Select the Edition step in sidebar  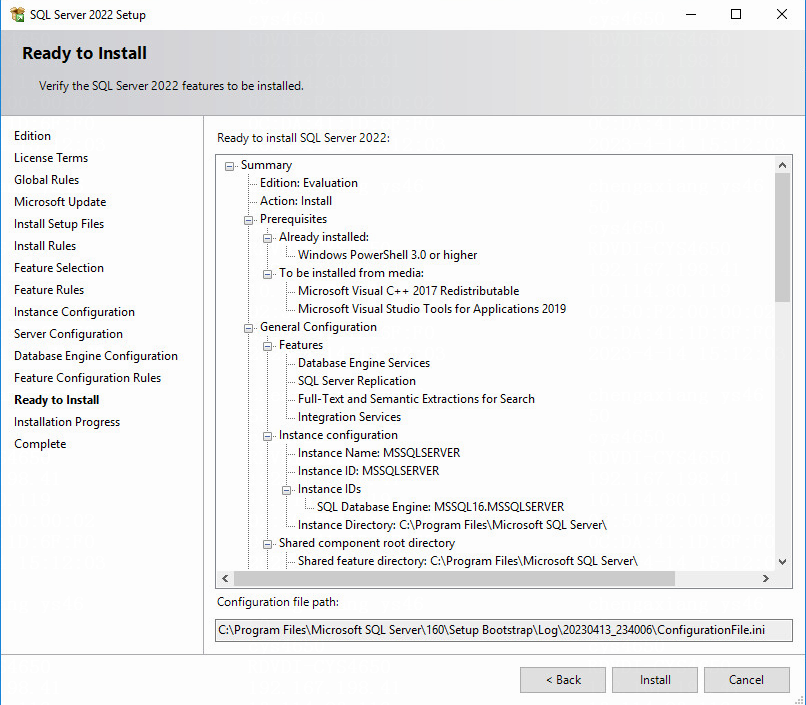(32, 136)
